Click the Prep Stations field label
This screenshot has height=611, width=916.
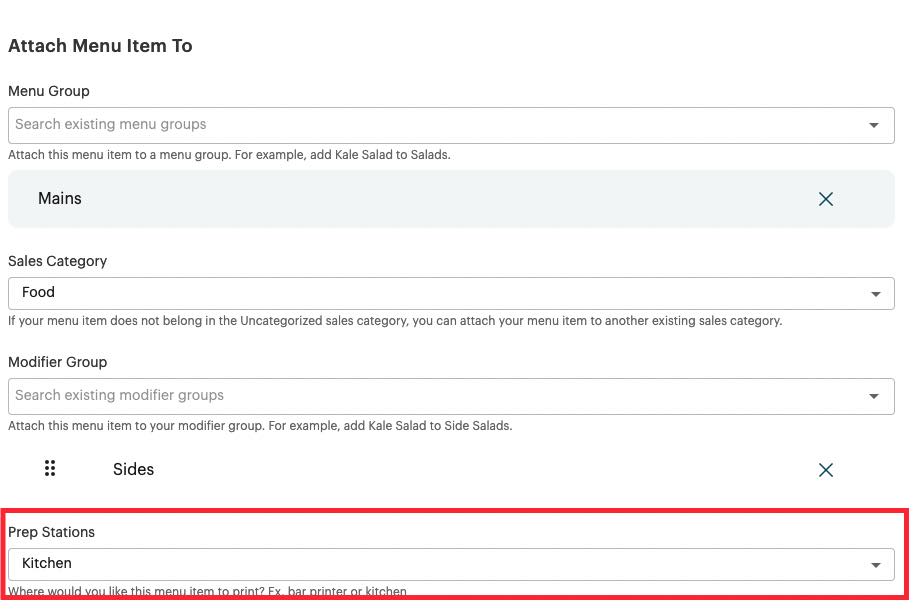52,532
